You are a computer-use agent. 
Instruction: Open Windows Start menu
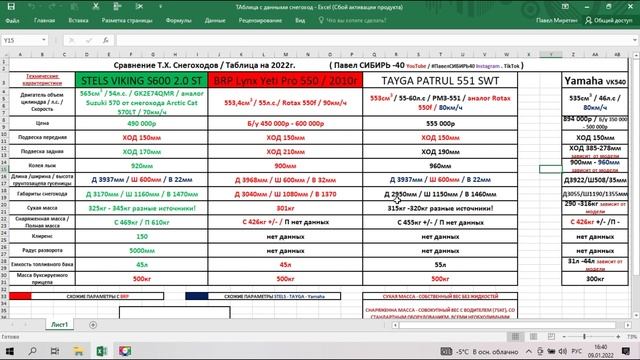click(x=9, y=351)
